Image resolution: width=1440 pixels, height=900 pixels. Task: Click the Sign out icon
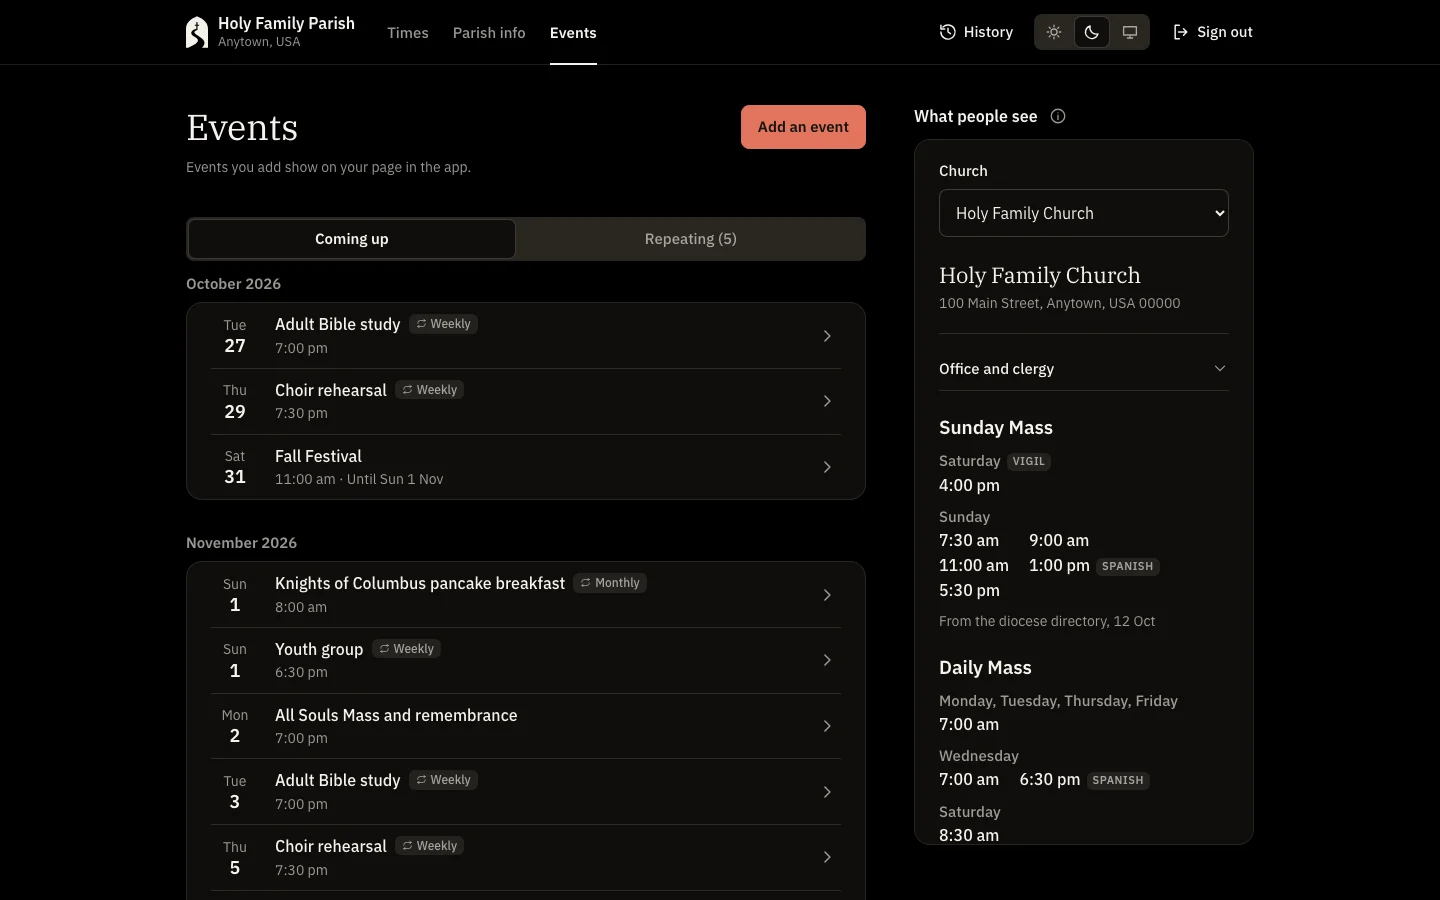coord(1181,32)
